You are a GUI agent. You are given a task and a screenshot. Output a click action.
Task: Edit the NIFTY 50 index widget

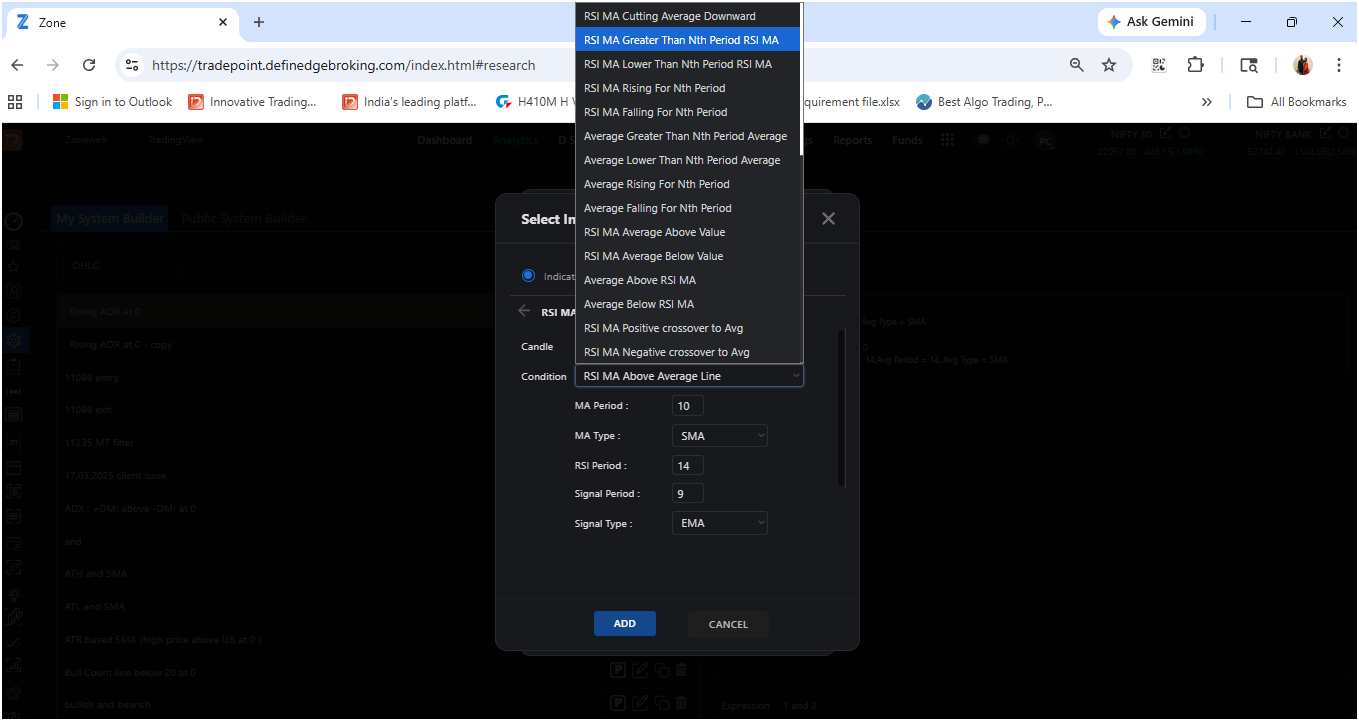click(x=1166, y=133)
